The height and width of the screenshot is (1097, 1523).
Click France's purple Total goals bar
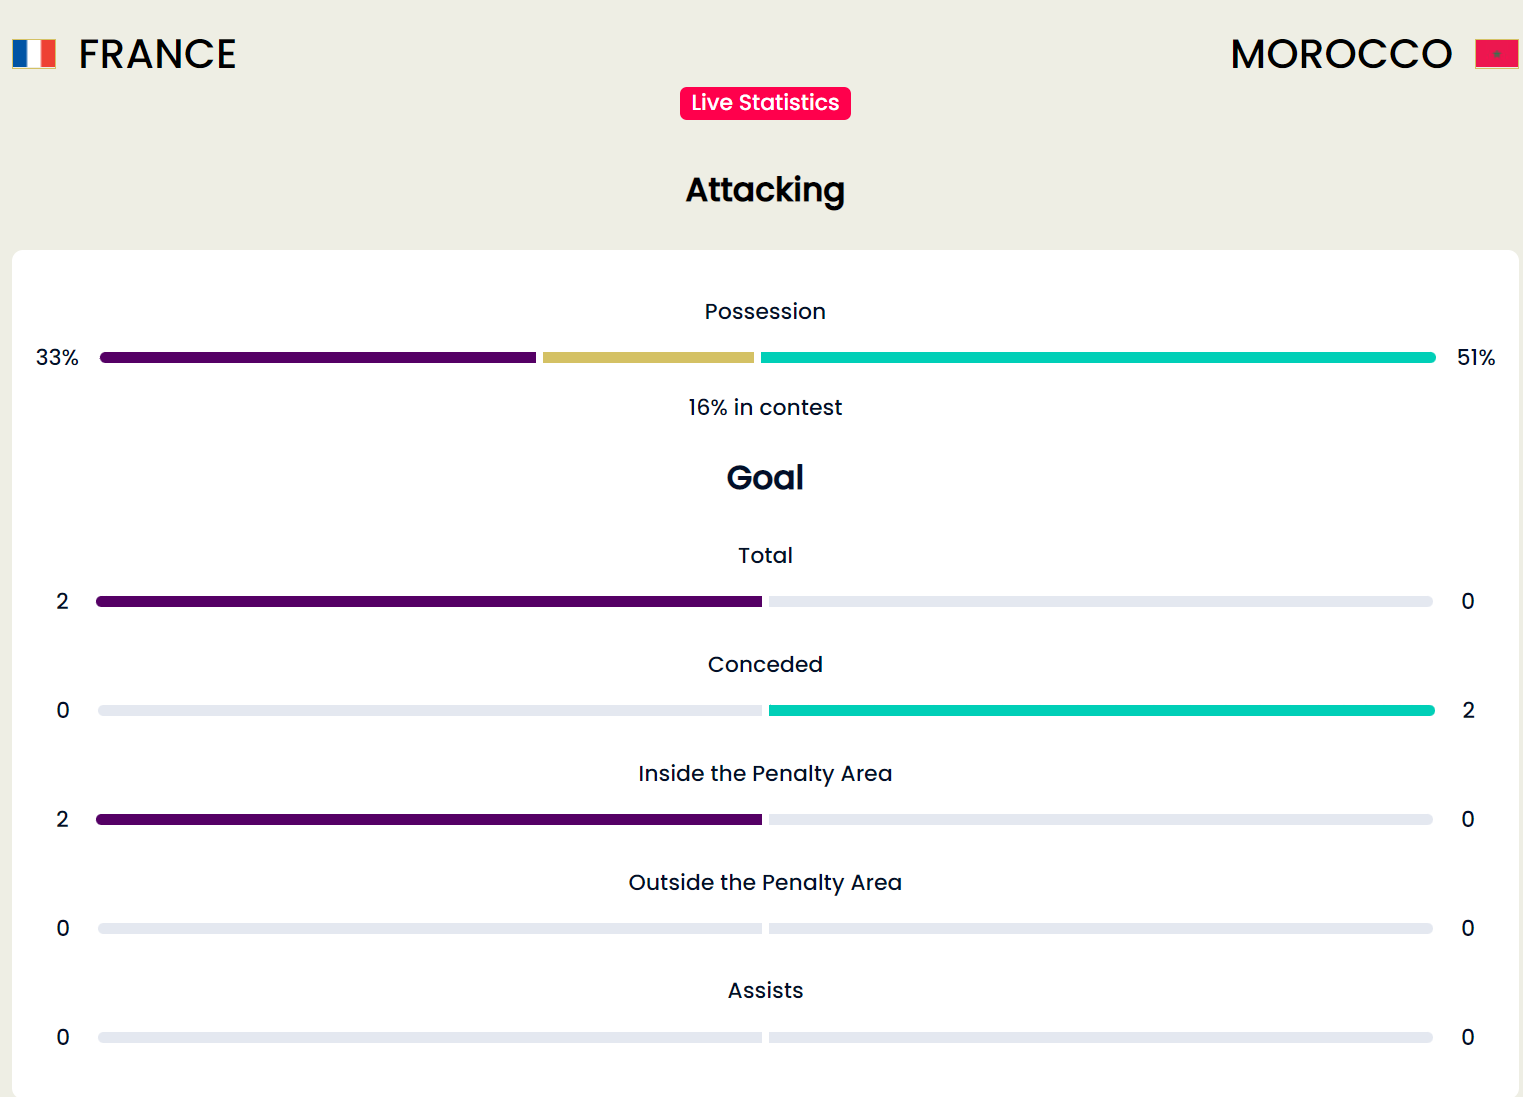coord(429,601)
